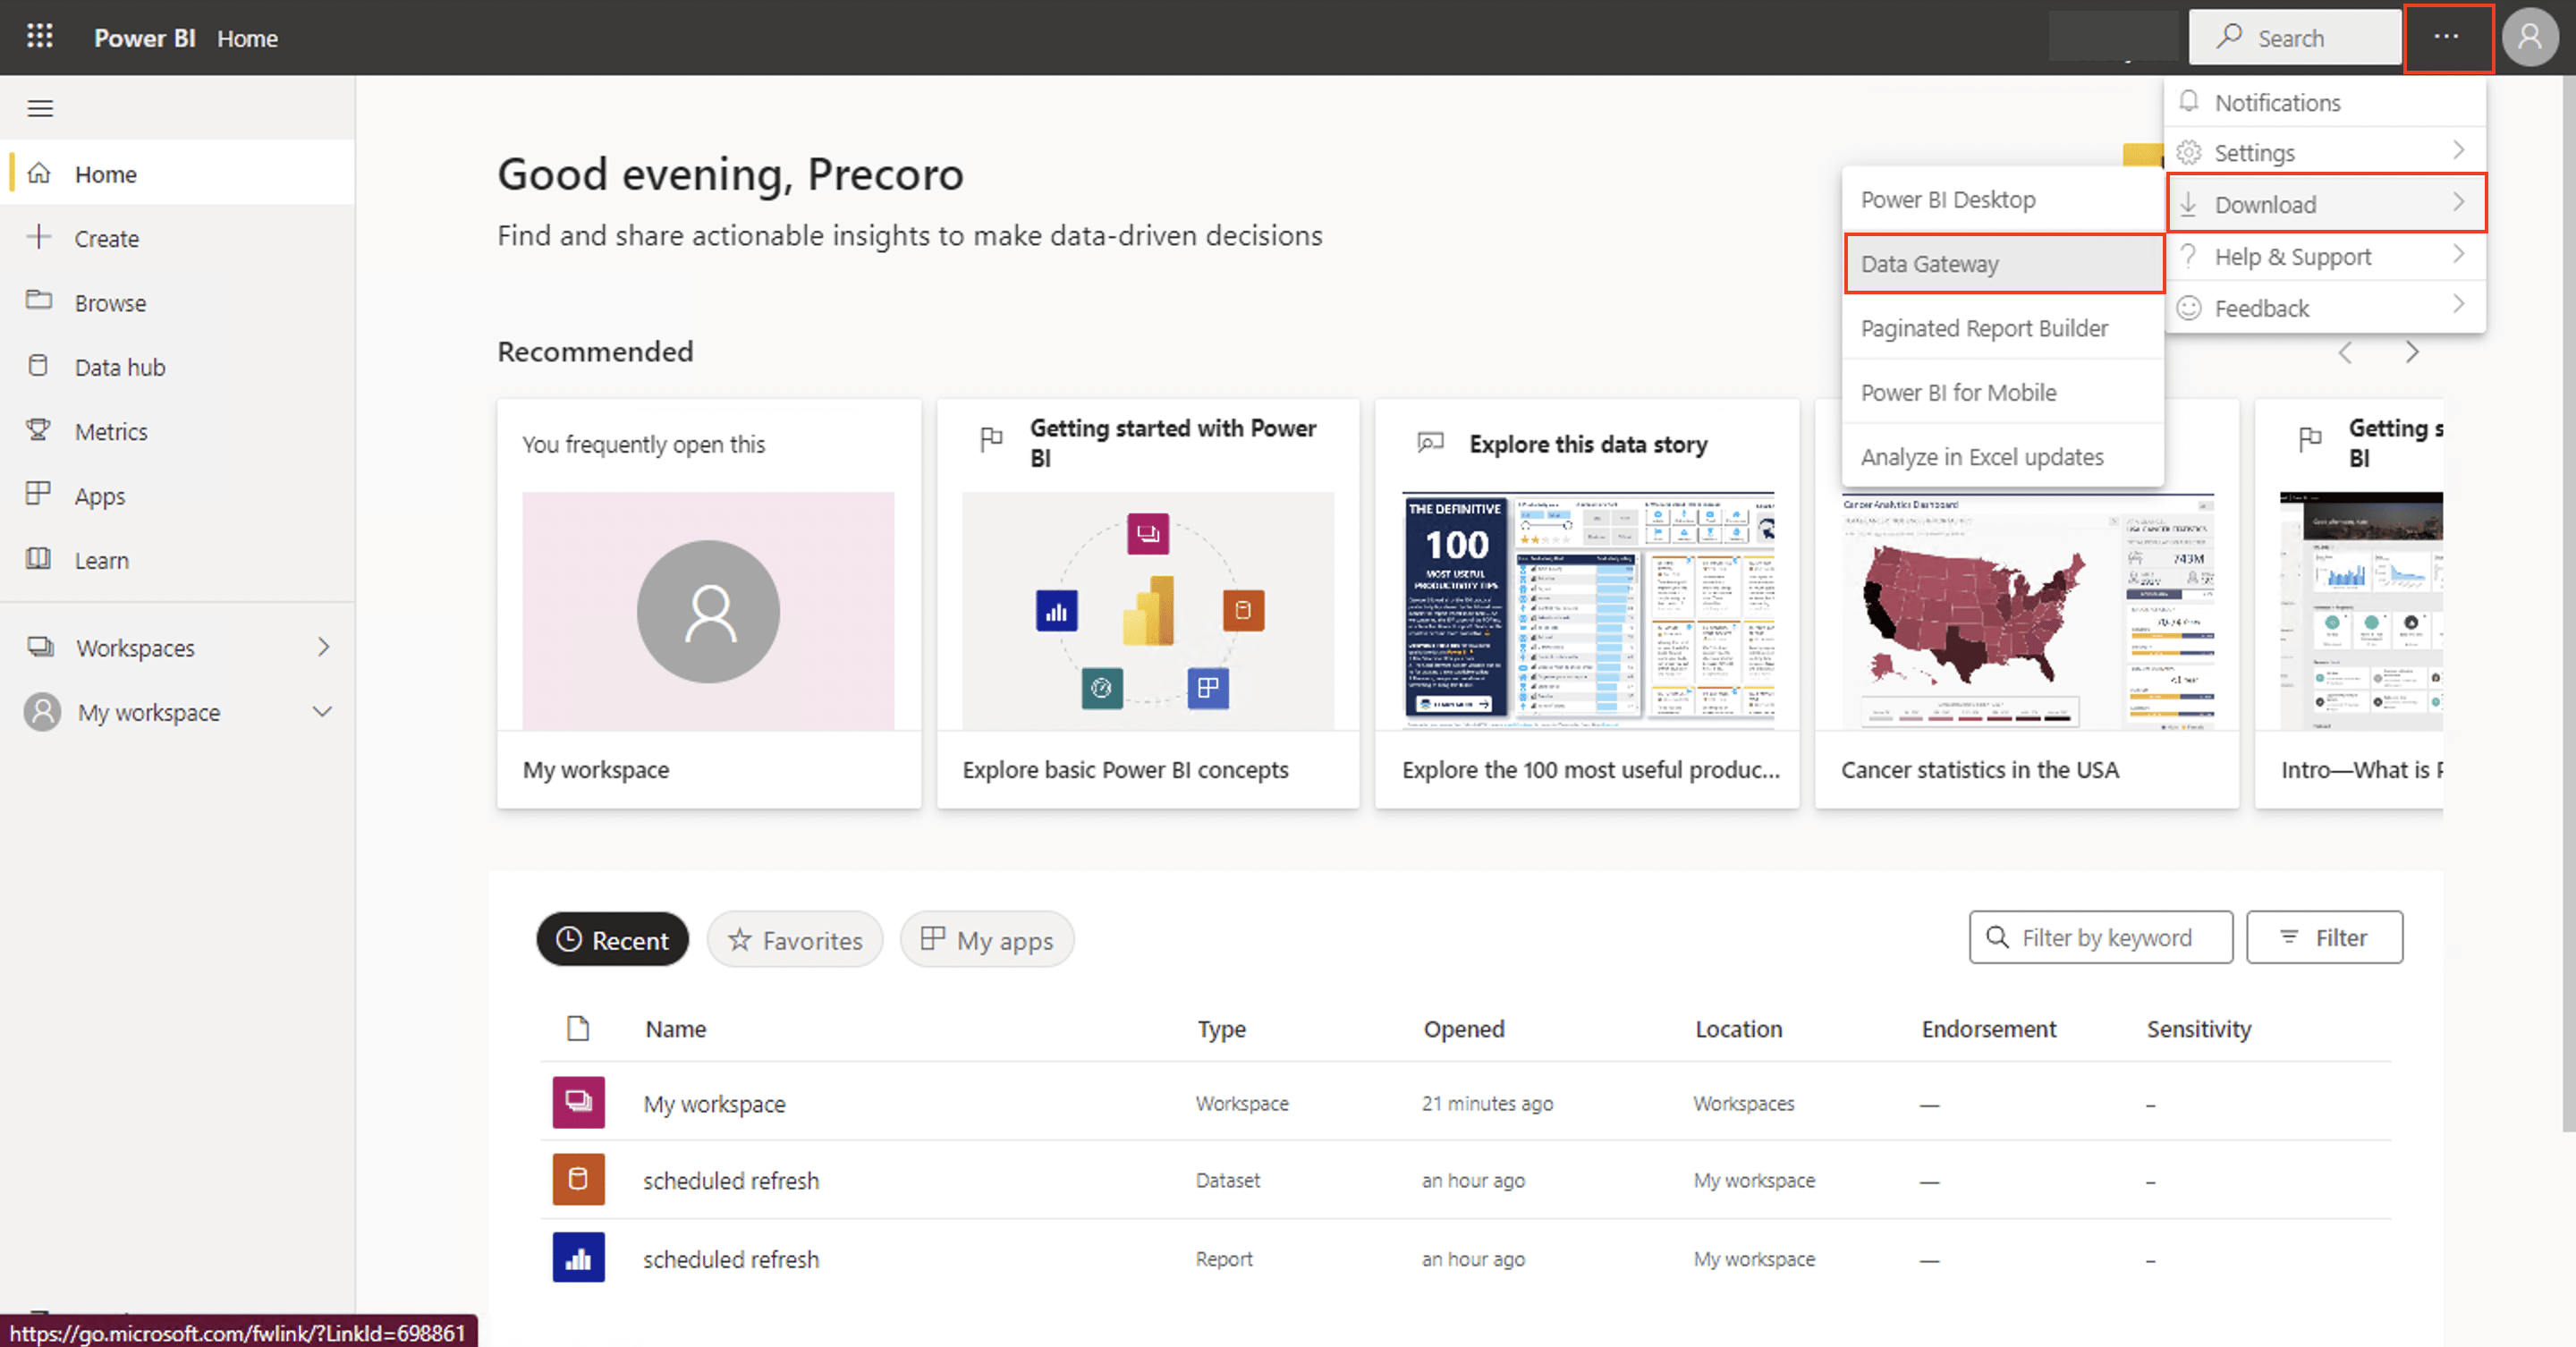This screenshot has height=1347, width=2576.
Task: Open the scheduled refresh Report row name
Action: 731,1259
